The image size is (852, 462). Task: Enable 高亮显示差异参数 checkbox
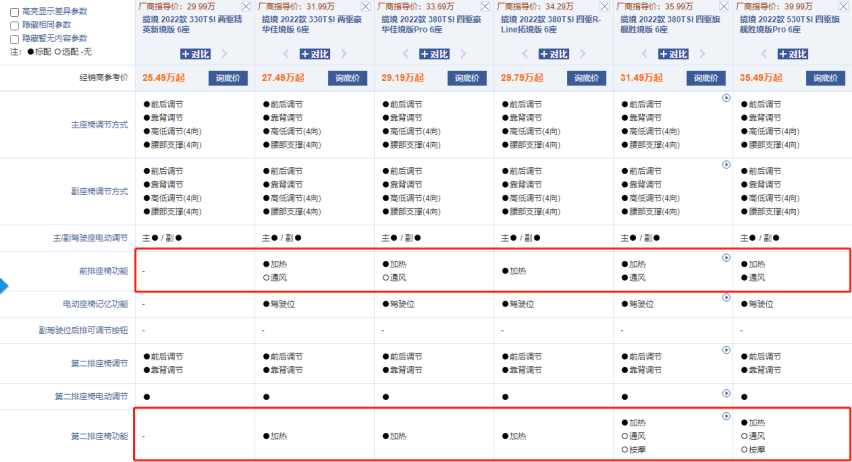point(15,12)
